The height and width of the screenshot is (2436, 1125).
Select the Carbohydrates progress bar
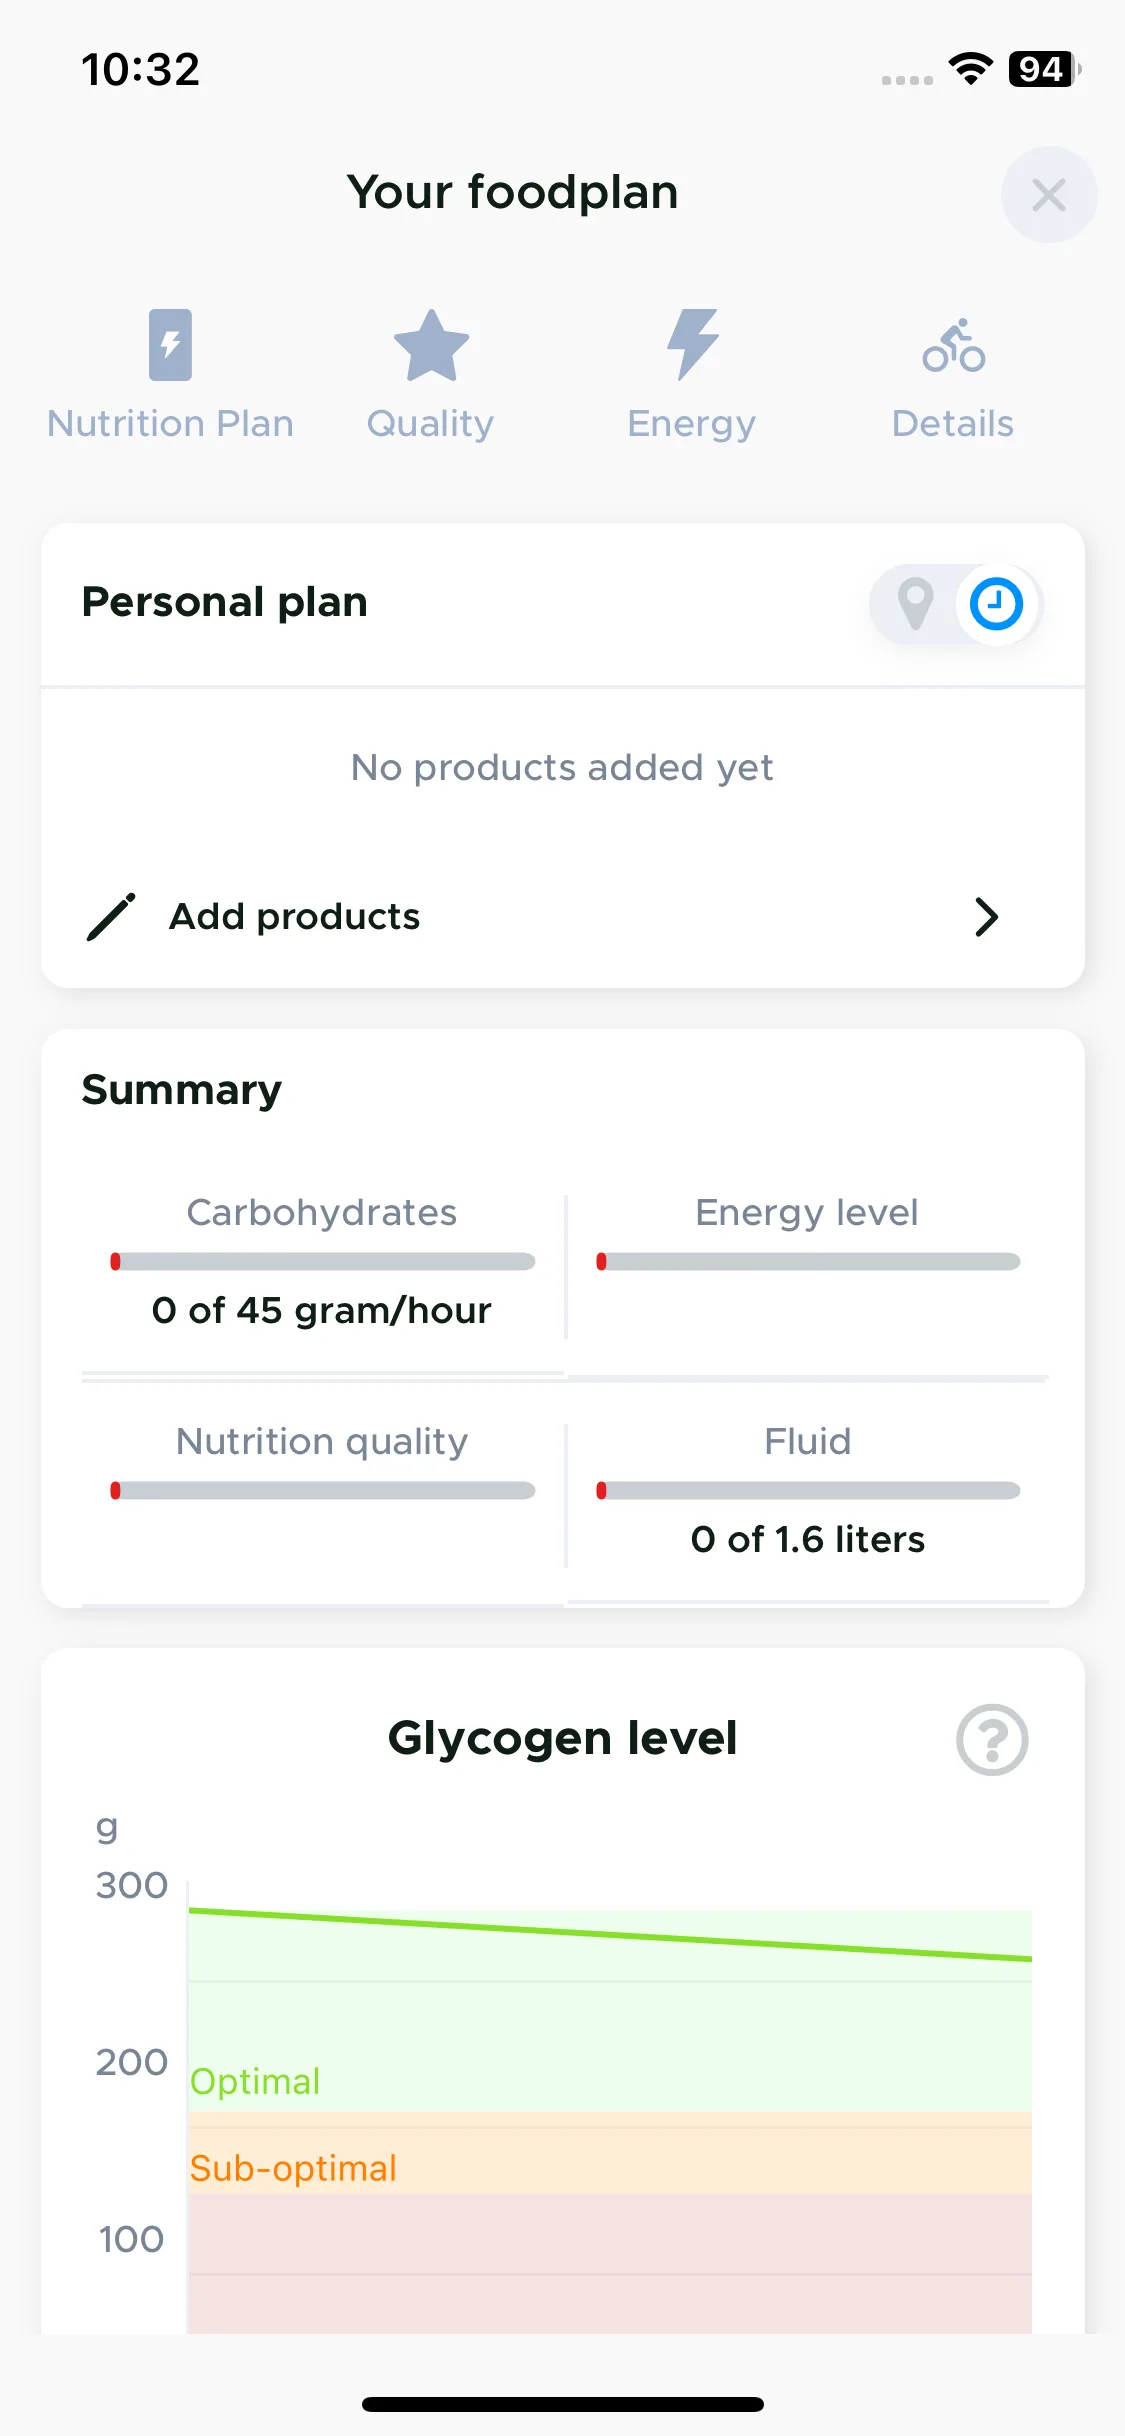[323, 1262]
